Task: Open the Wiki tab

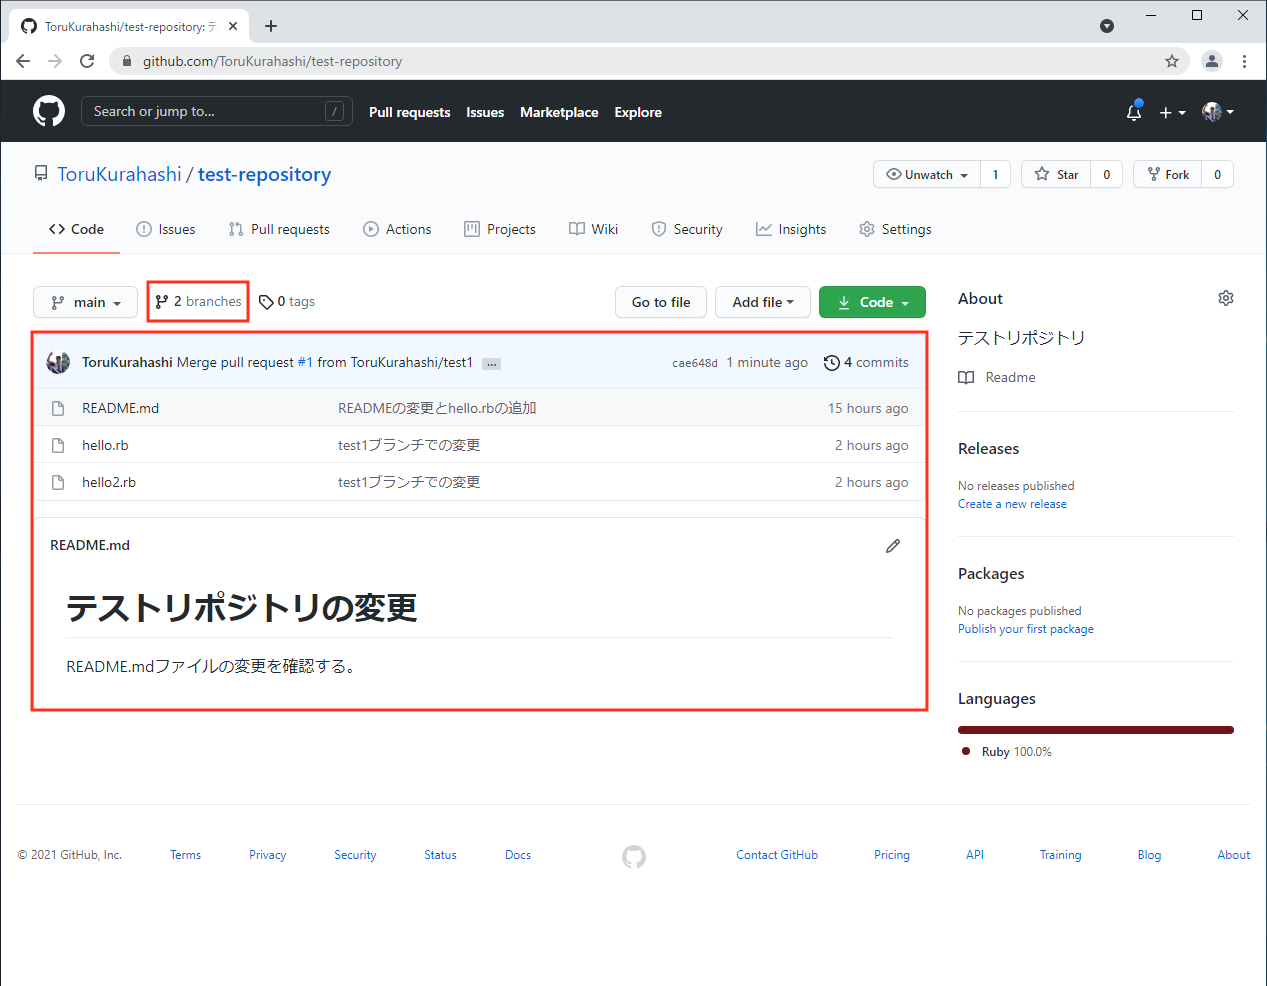Action: point(594,229)
